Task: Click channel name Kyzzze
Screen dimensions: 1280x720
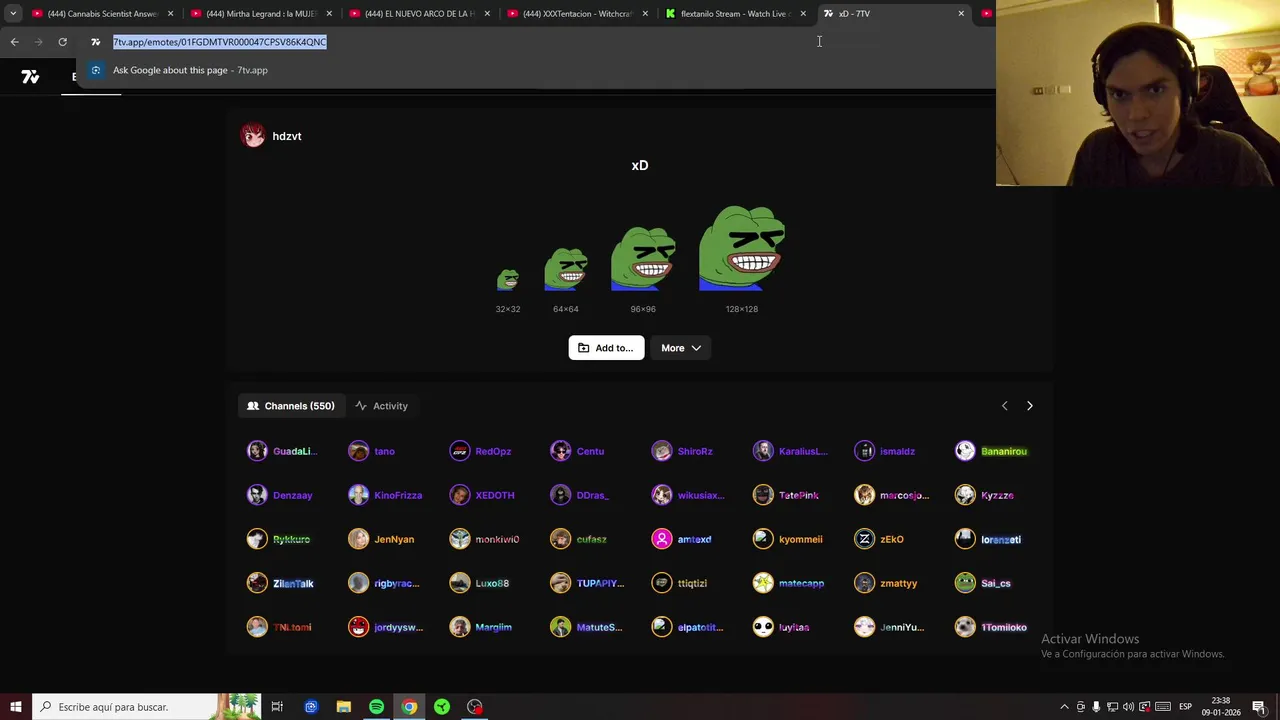Action: [x=997, y=495]
